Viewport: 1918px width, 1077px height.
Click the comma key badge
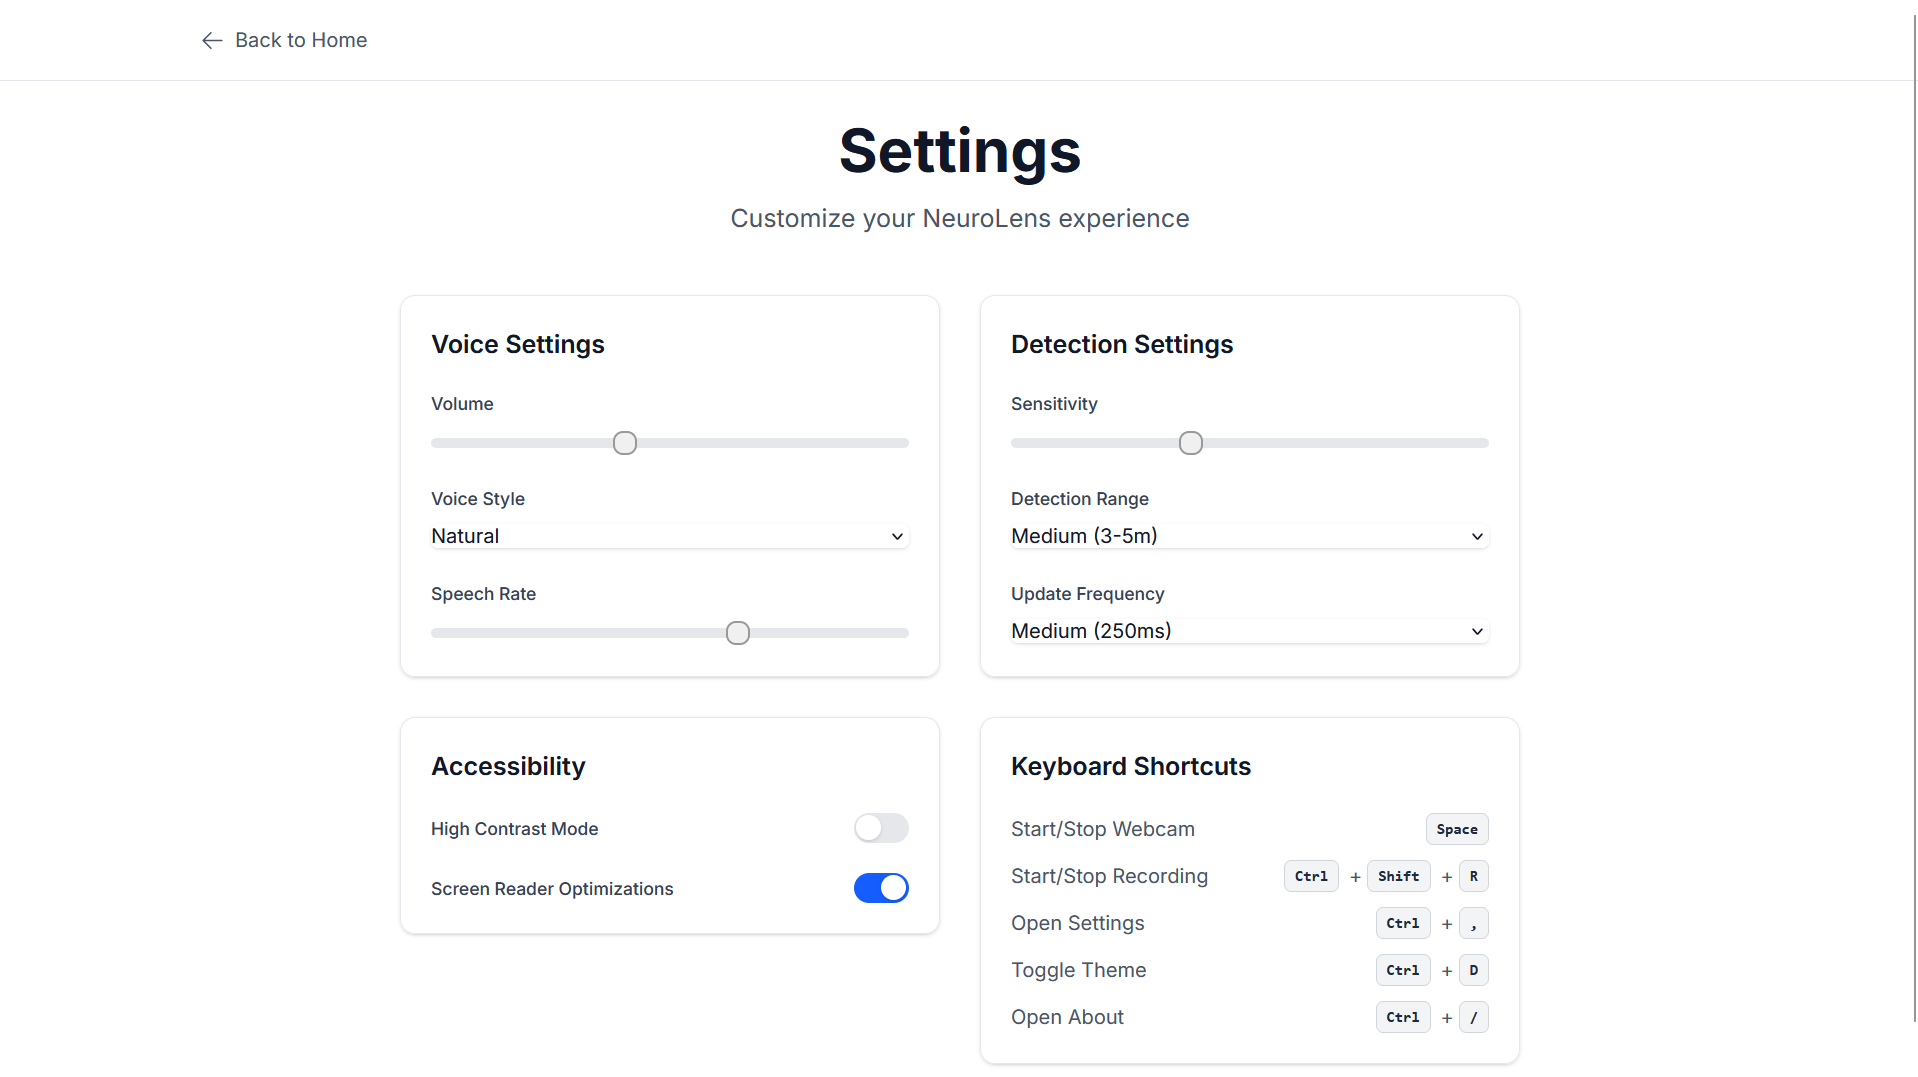pyautogui.click(x=1473, y=923)
